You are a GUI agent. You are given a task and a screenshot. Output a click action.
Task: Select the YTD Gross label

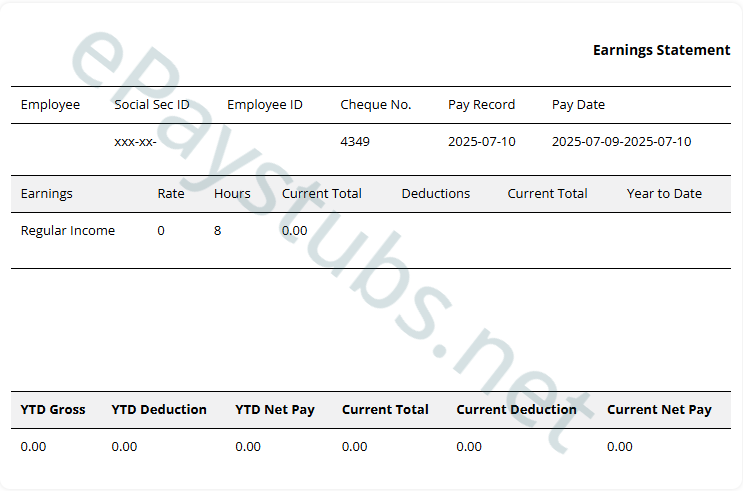point(53,410)
